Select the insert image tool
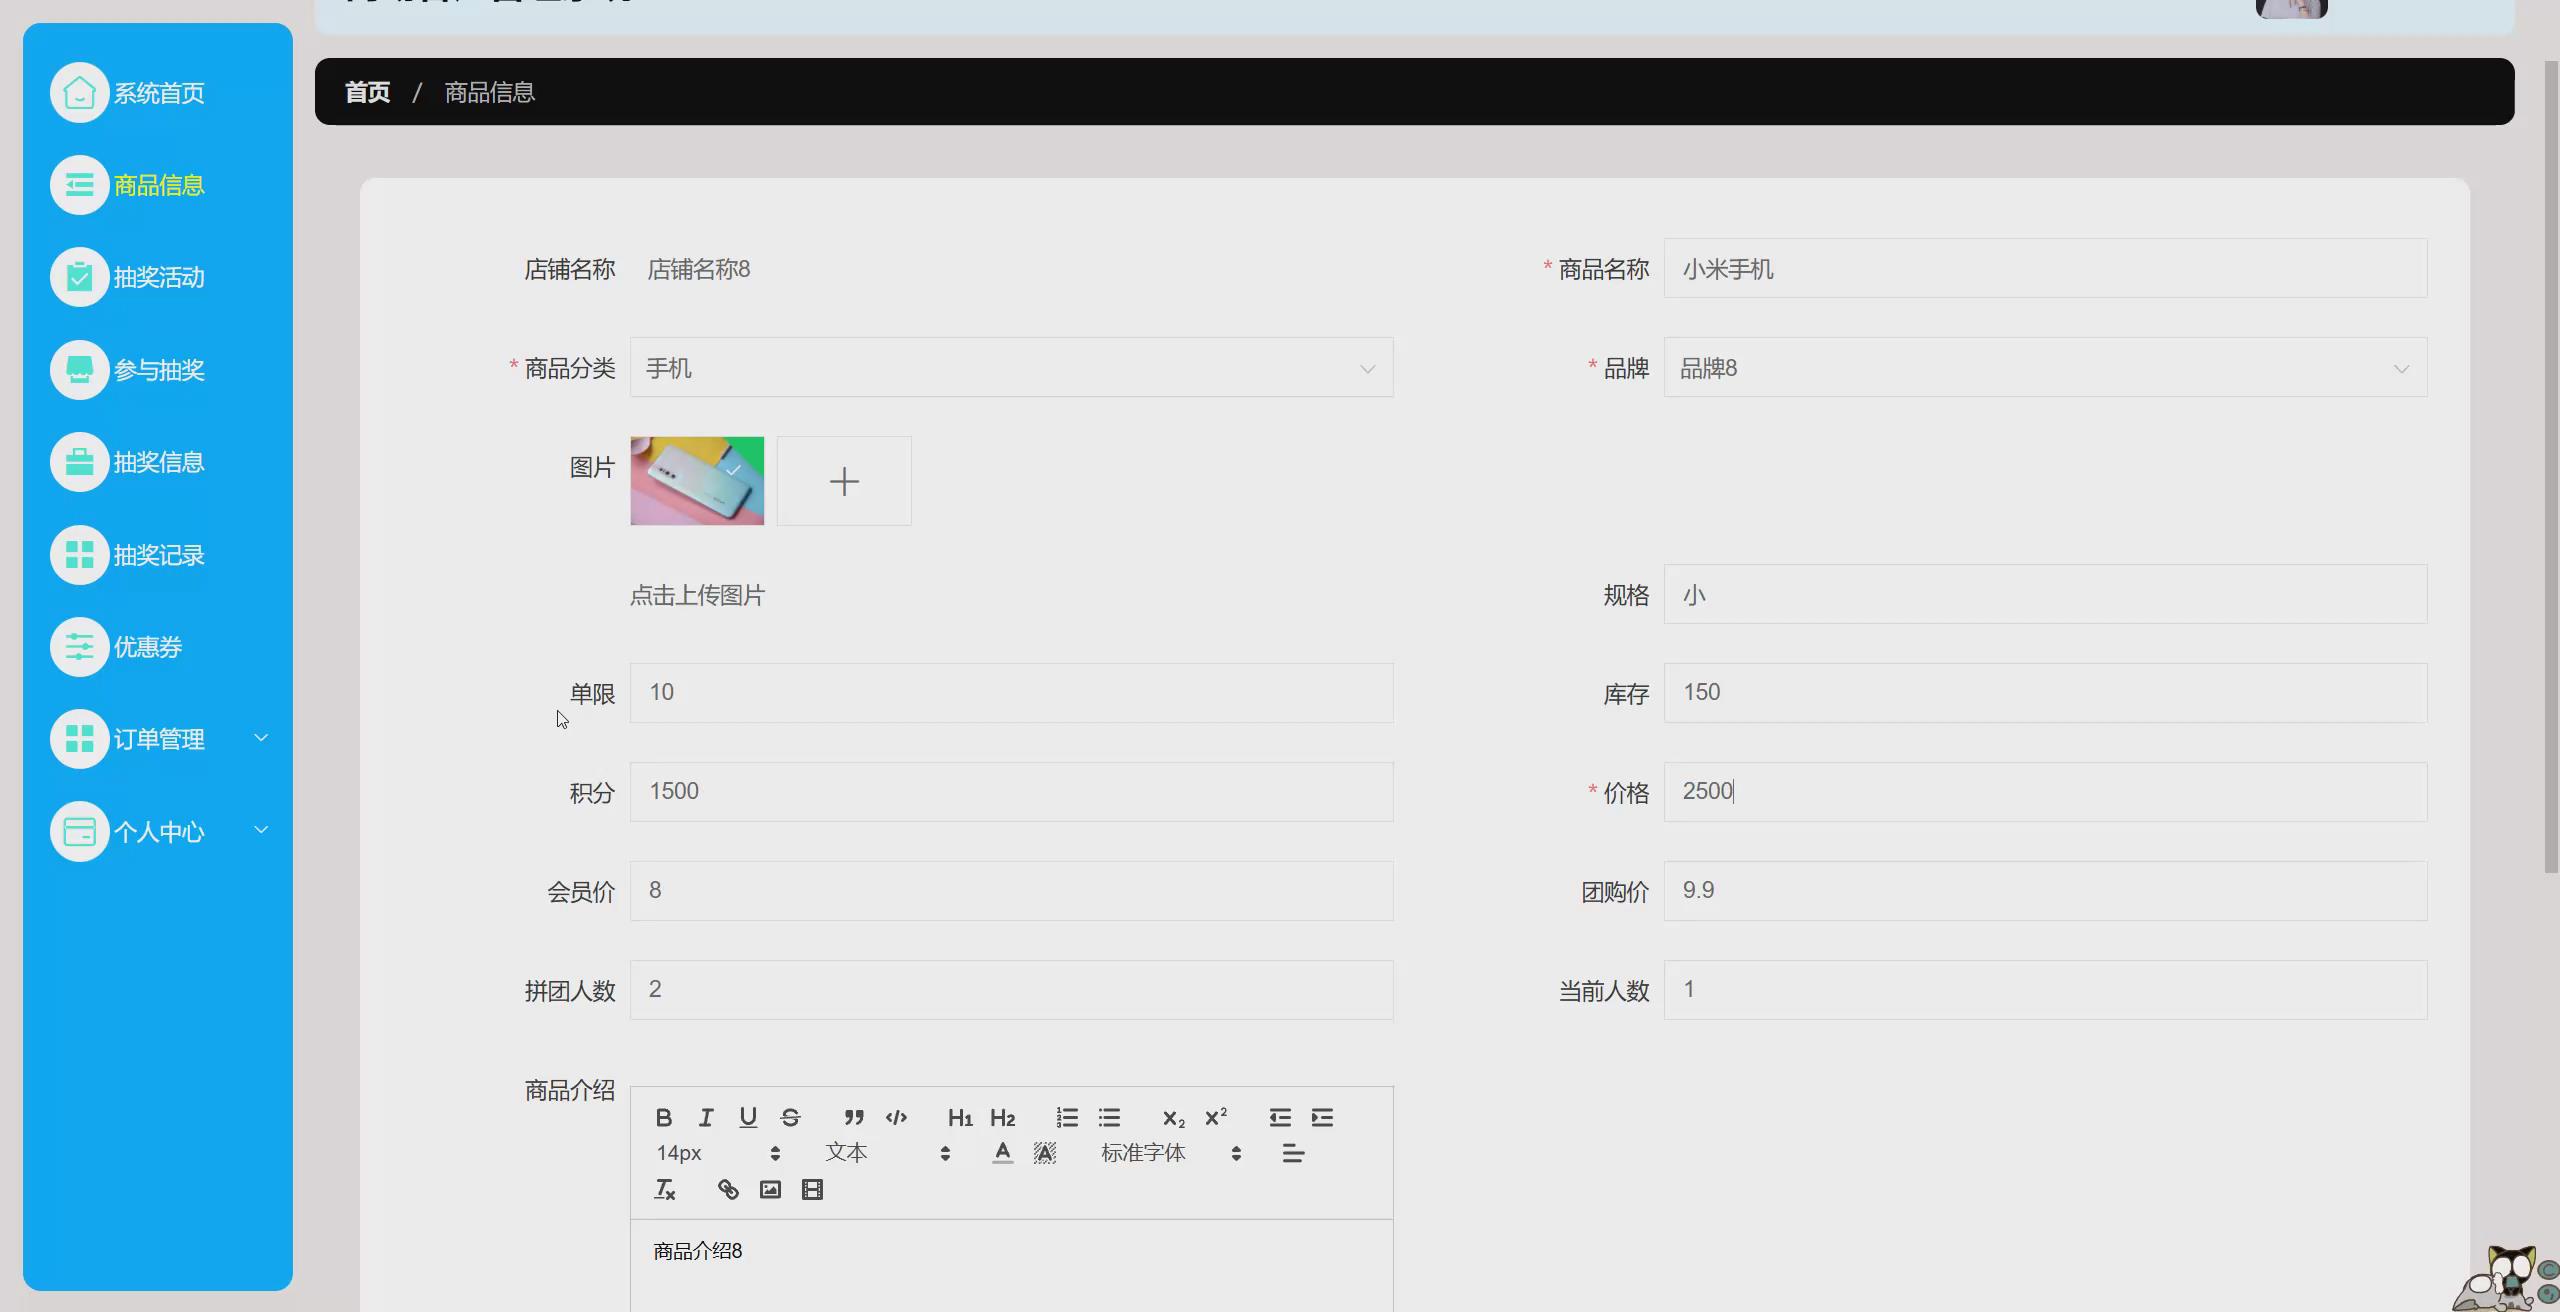 [770, 1189]
